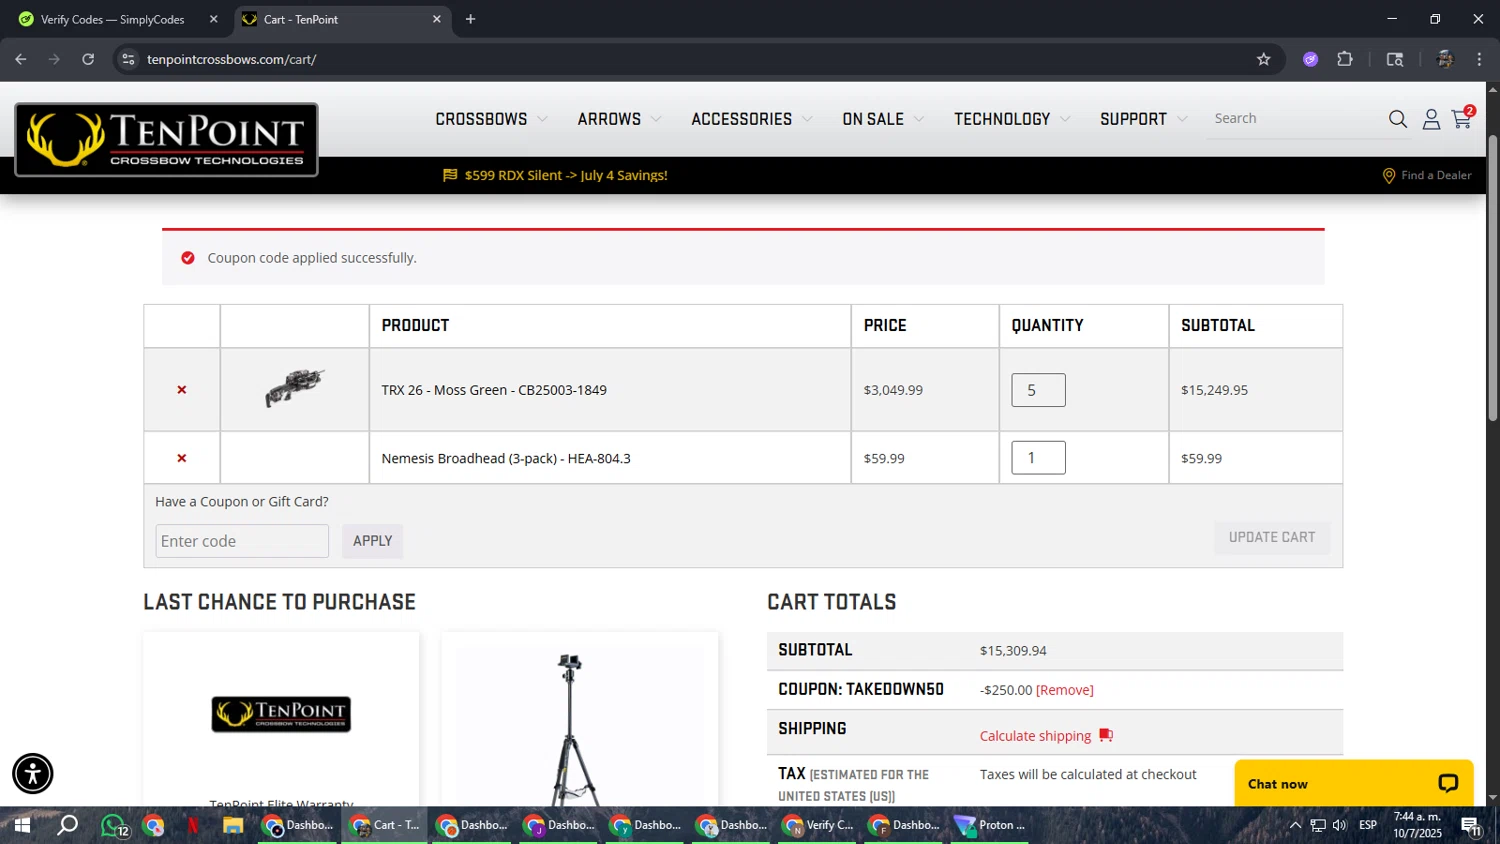Click the shipping truck icon

click(1106, 735)
